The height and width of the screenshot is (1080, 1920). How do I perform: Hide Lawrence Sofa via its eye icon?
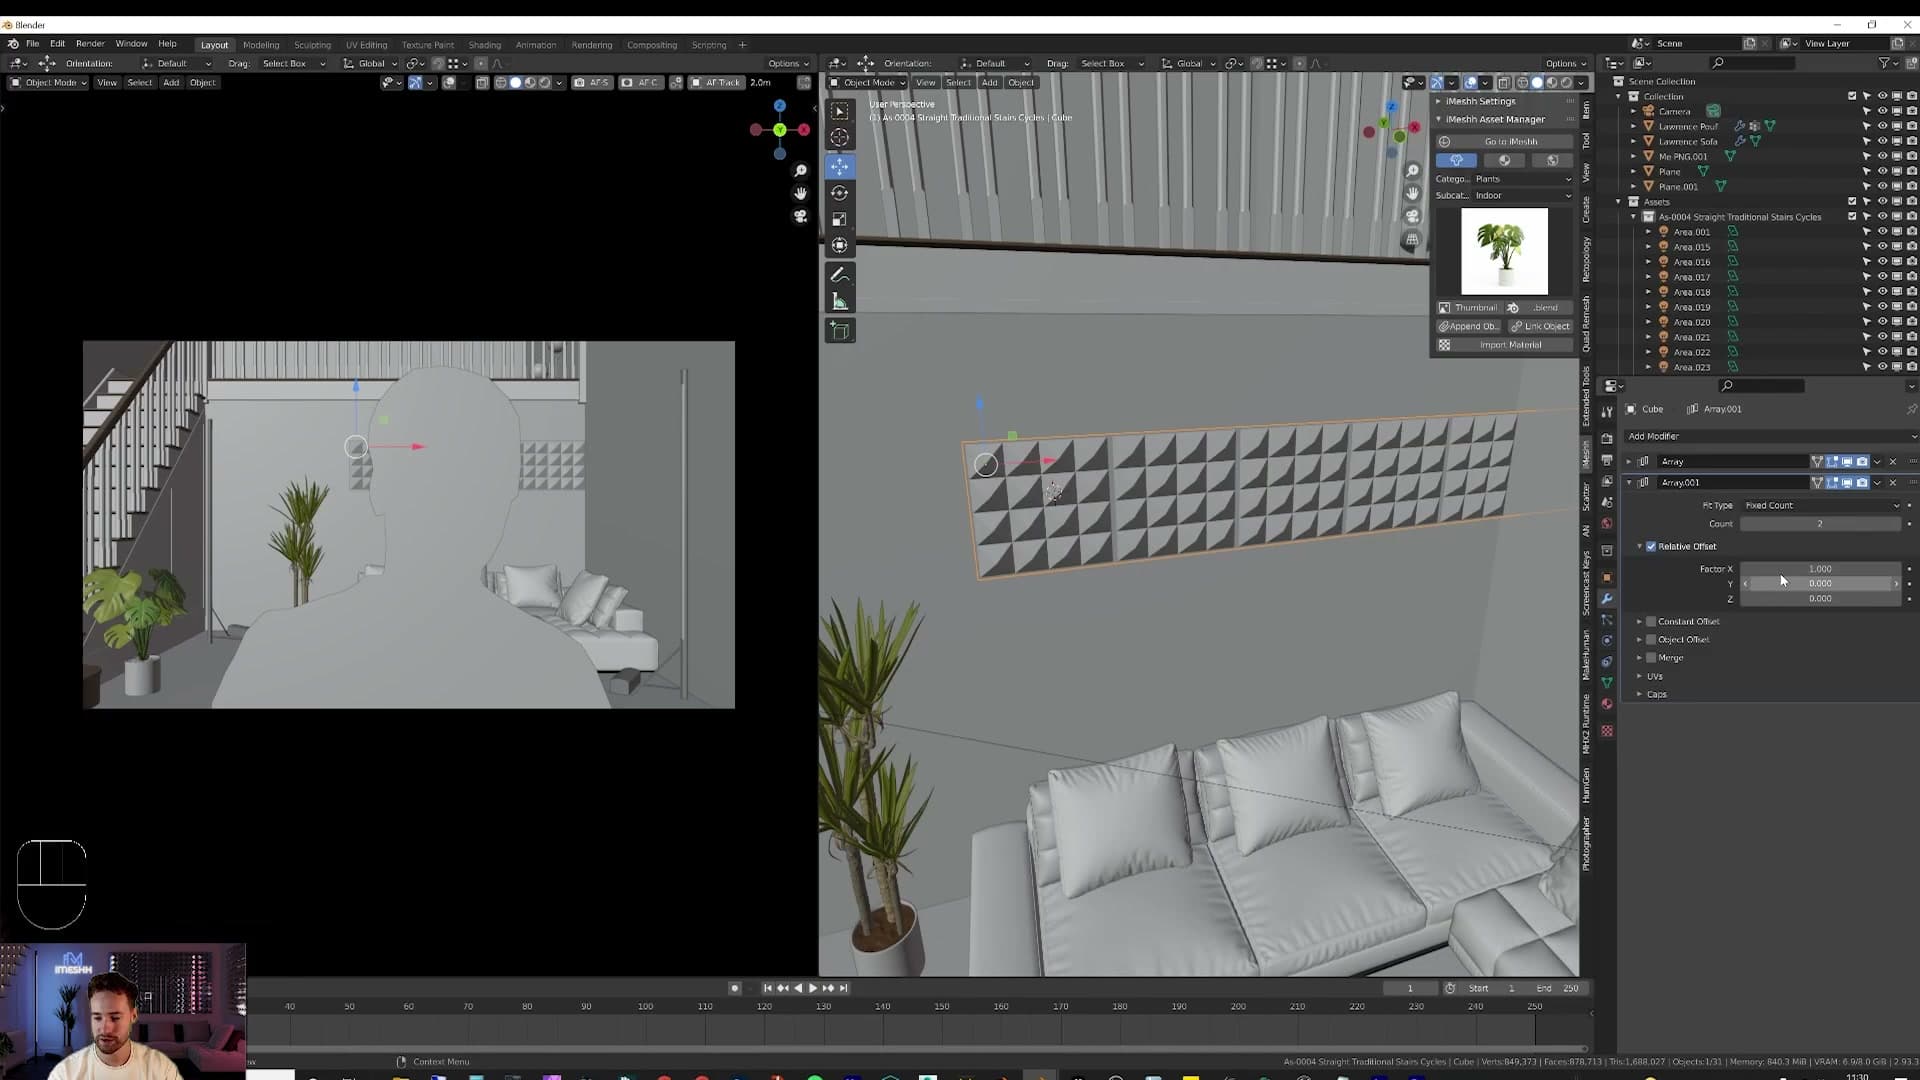1881,141
